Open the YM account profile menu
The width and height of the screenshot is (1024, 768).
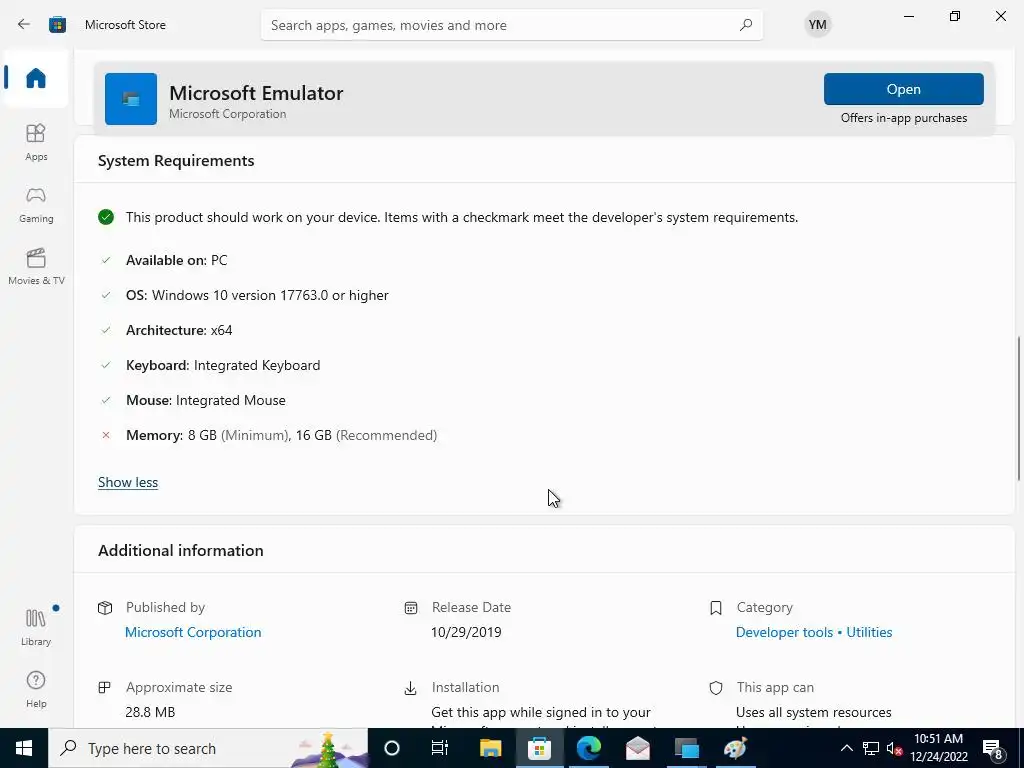[817, 25]
